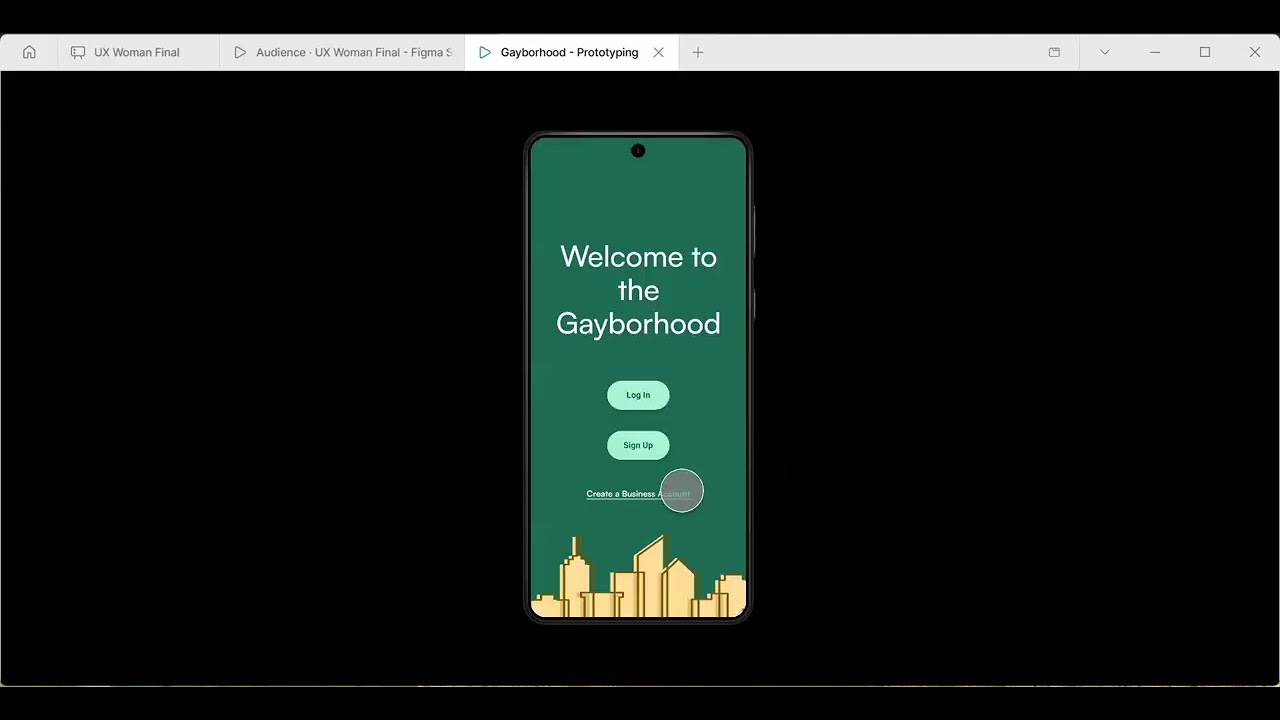Viewport: 1280px width, 720px height.
Task: Tap the Log In button
Action: click(638, 395)
